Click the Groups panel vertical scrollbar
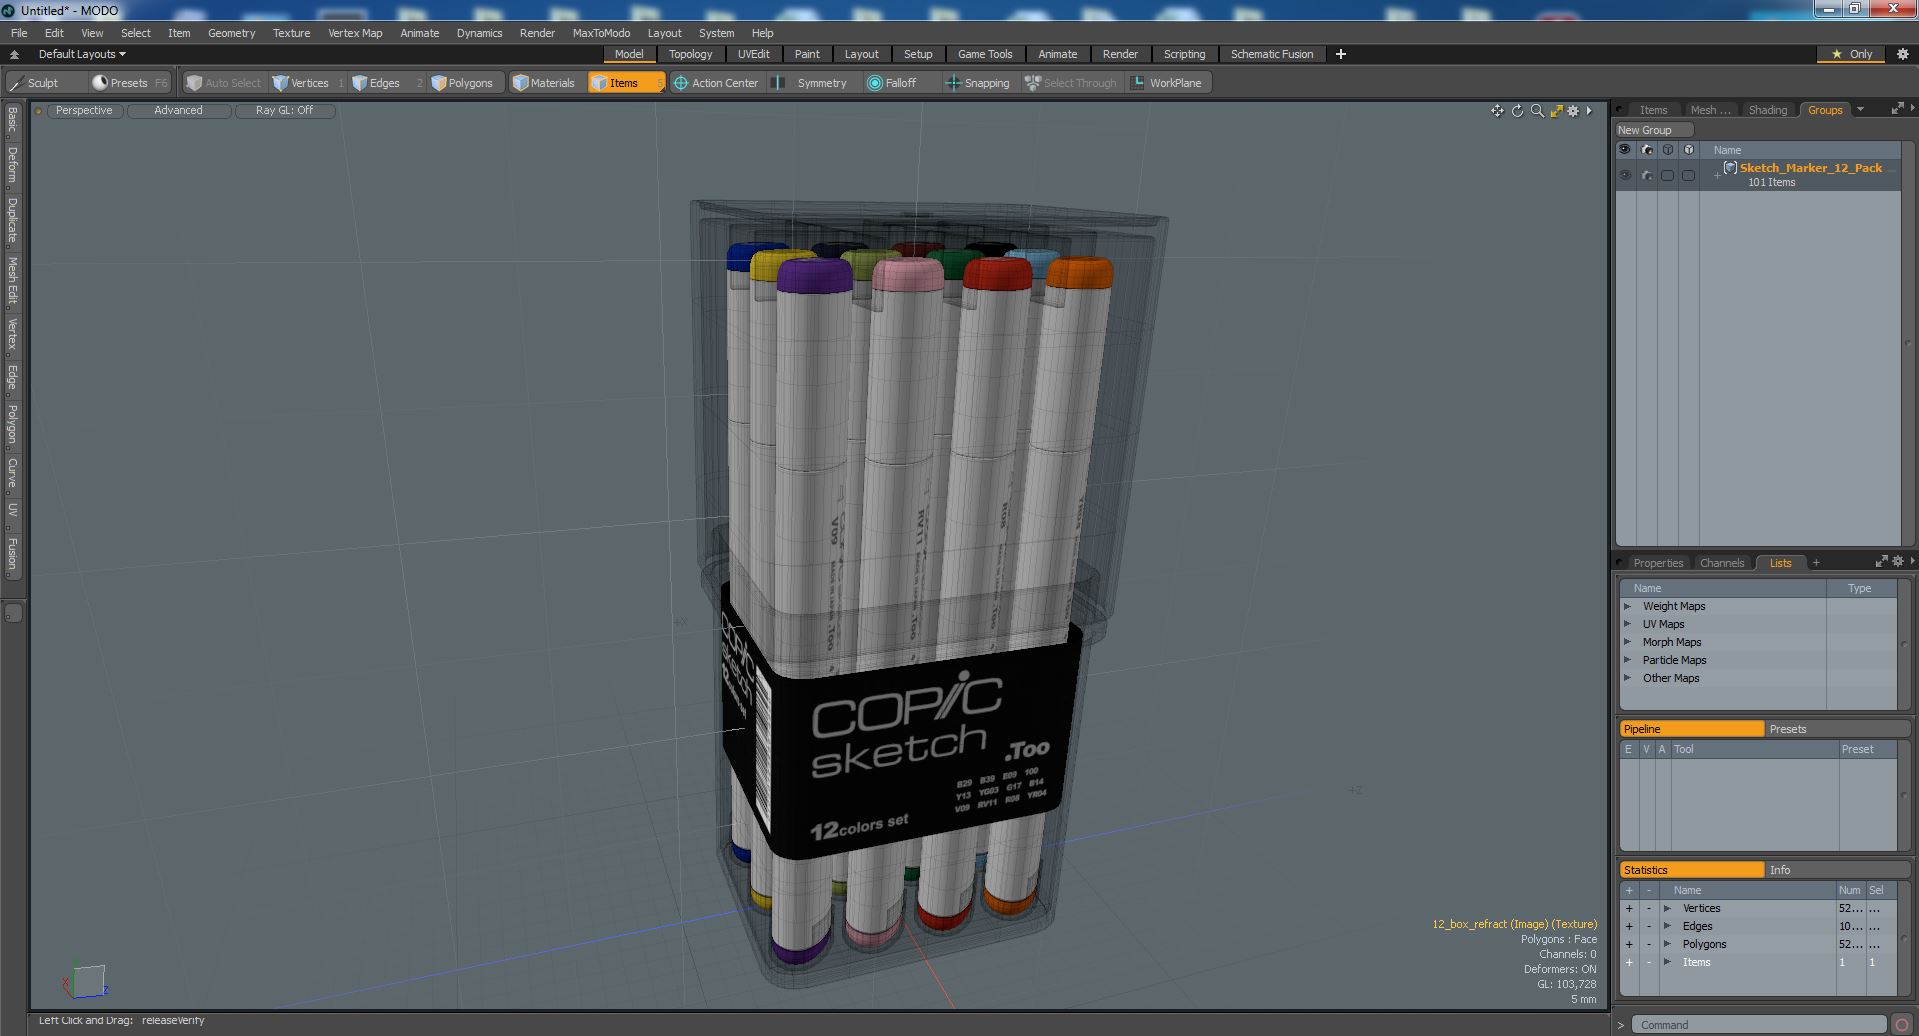Screen dimensions: 1919x1036 click(1907, 343)
